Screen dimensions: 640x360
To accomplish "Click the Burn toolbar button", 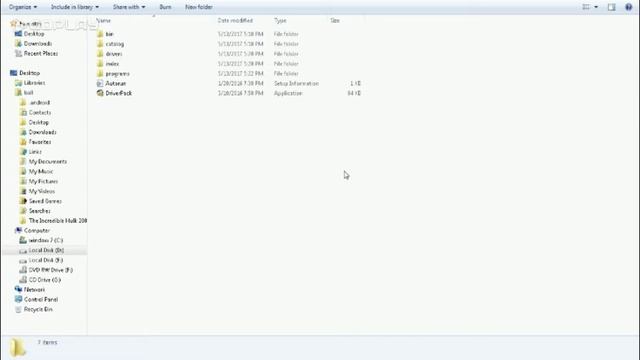I will (165, 7).
